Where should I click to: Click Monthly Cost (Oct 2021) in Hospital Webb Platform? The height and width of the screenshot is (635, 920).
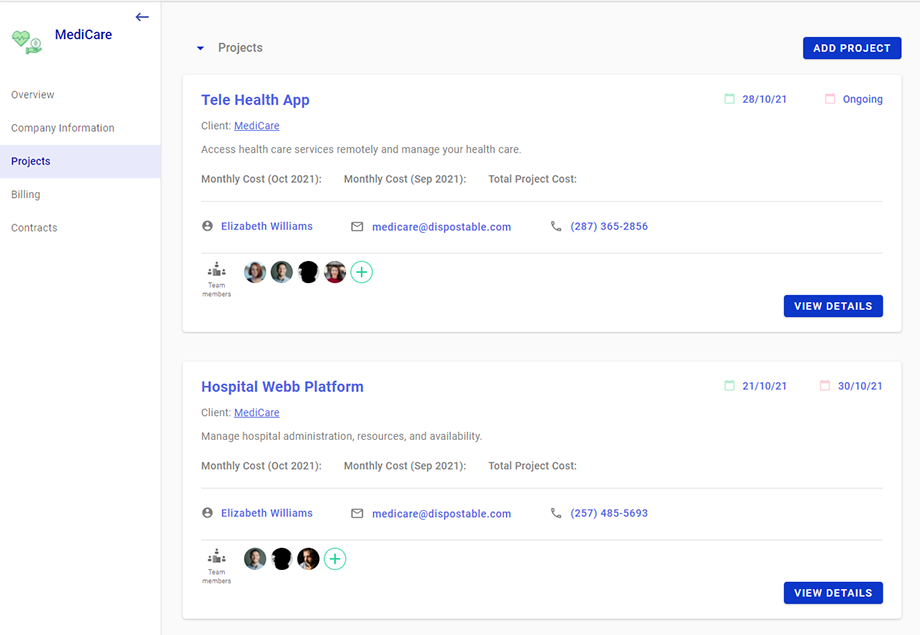pyautogui.click(x=262, y=466)
